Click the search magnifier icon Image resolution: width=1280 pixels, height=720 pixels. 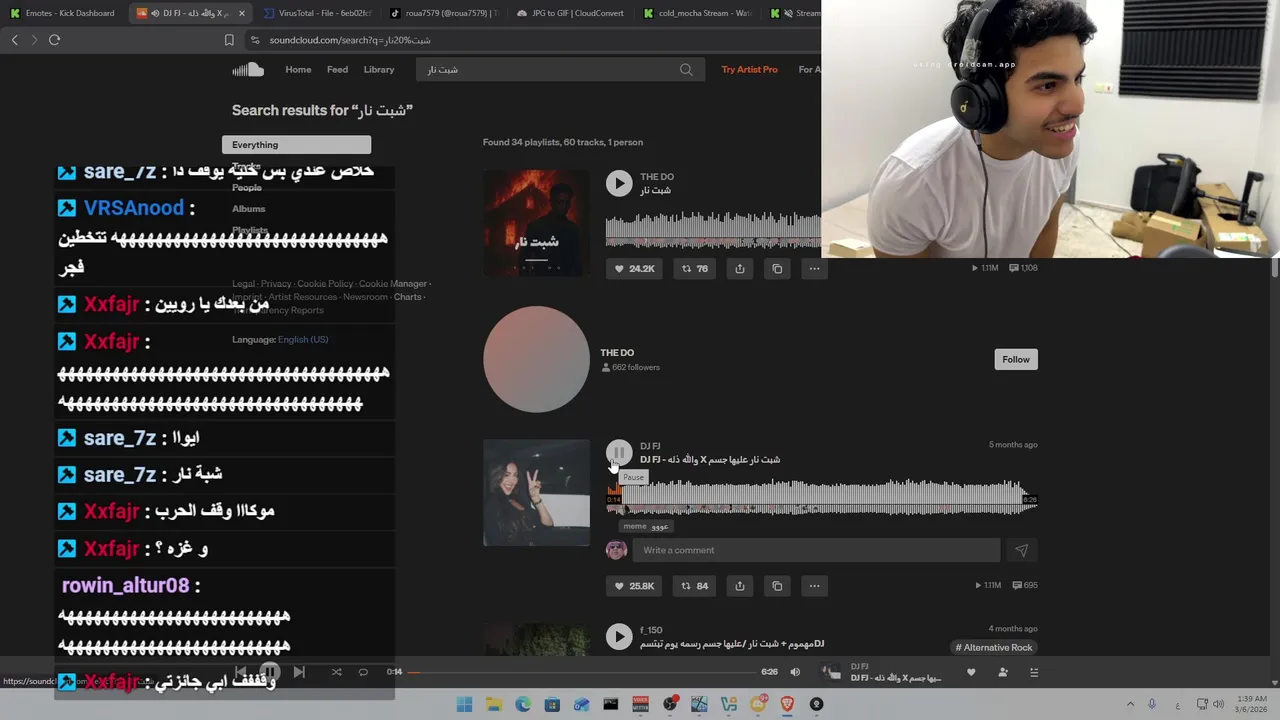pyautogui.click(x=686, y=69)
